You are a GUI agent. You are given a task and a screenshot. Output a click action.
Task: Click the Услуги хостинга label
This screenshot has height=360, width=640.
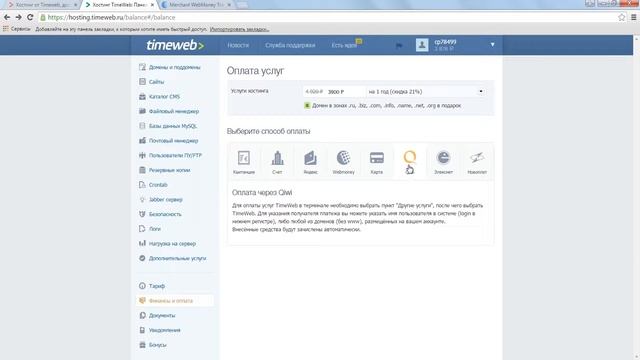pos(249,91)
